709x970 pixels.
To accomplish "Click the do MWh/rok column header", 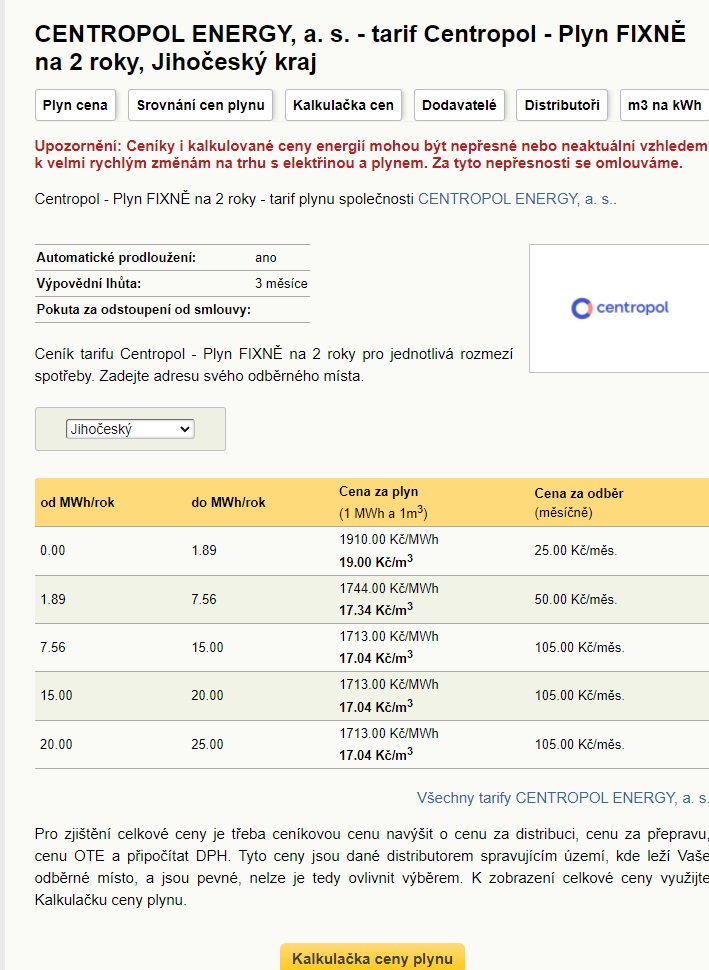I will tap(228, 502).
